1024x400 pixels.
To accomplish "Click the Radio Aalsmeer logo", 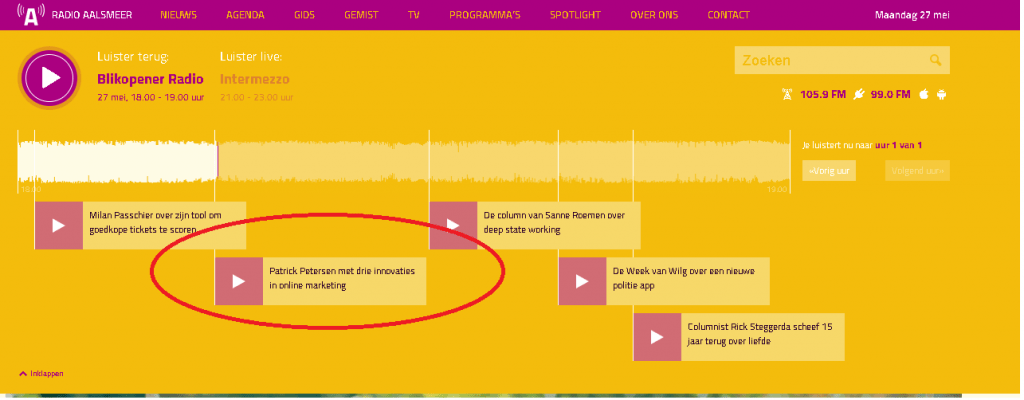I will pos(32,15).
